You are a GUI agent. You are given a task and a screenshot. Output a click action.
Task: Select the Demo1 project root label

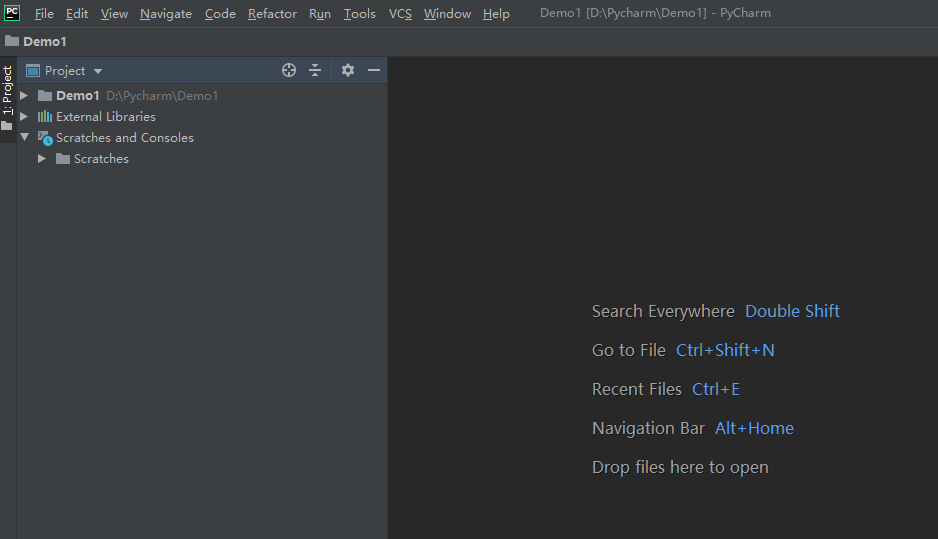[78, 96]
